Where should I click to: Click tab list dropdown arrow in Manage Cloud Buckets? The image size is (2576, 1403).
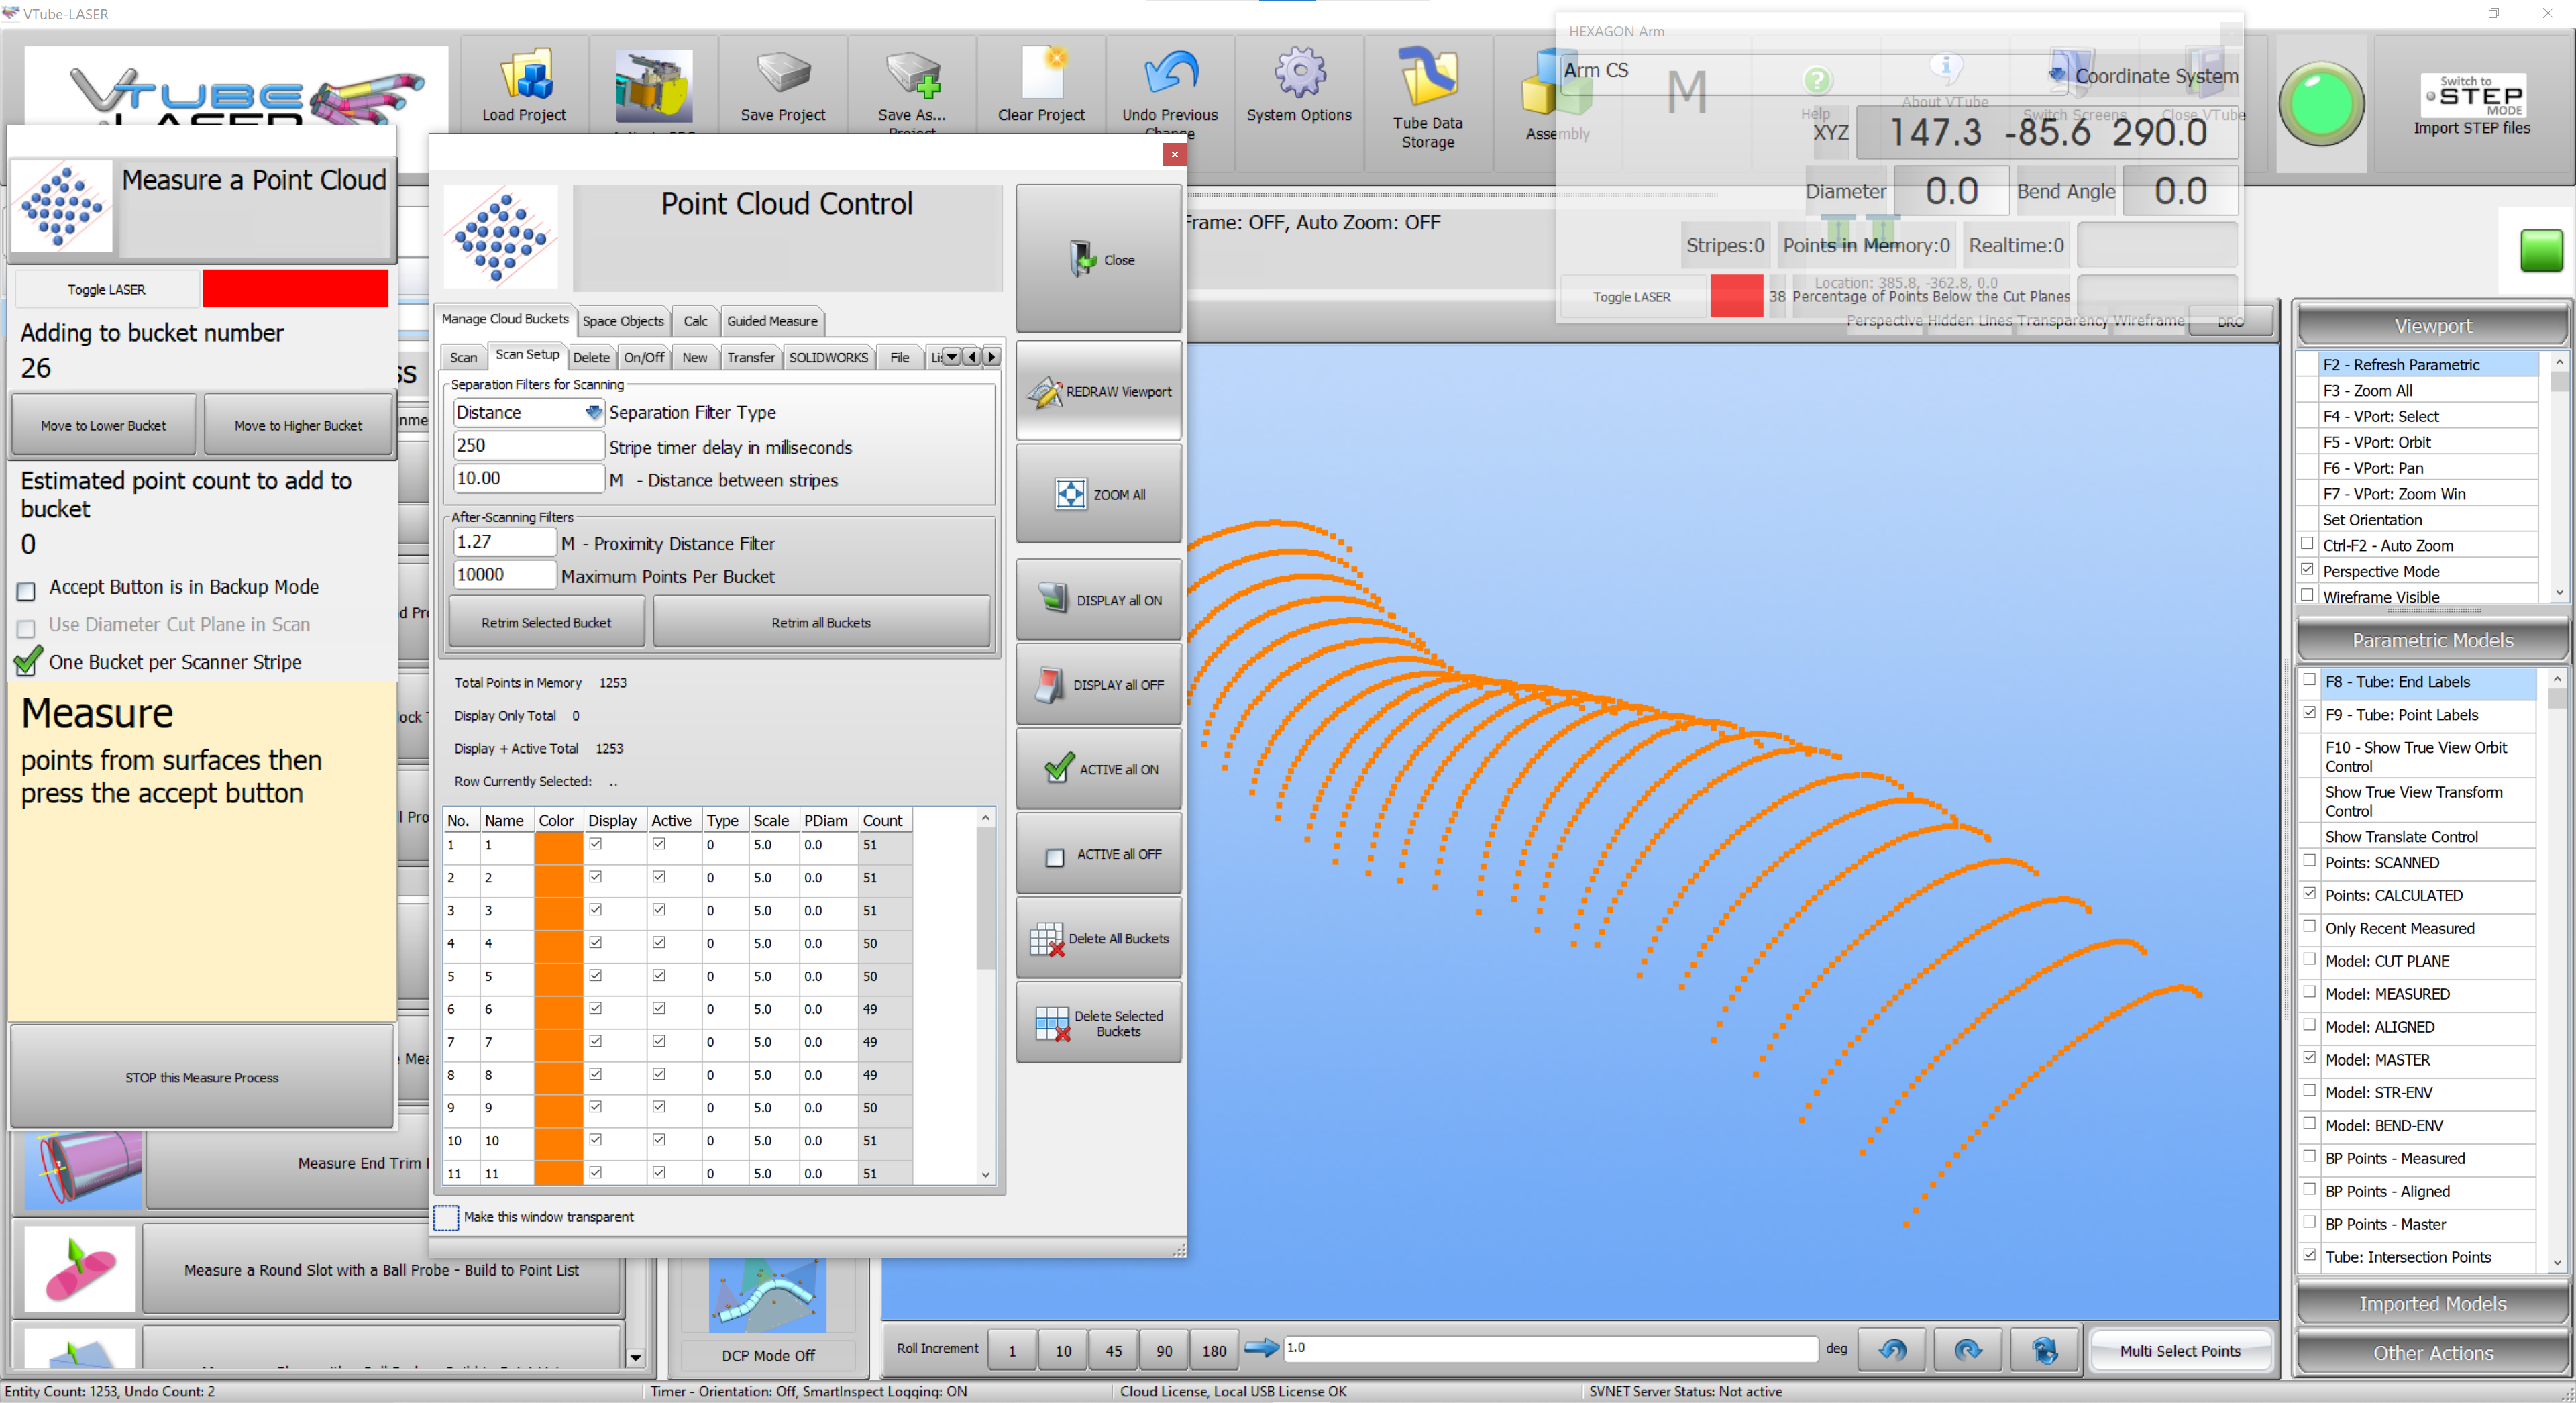pos(951,357)
